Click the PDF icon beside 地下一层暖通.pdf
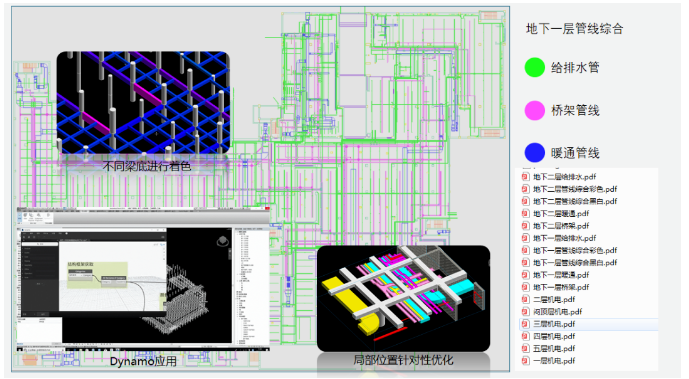The image size is (689, 379). [525, 275]
